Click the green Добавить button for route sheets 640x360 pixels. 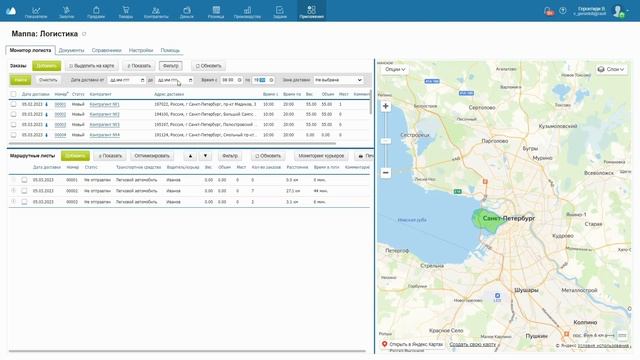75,156
